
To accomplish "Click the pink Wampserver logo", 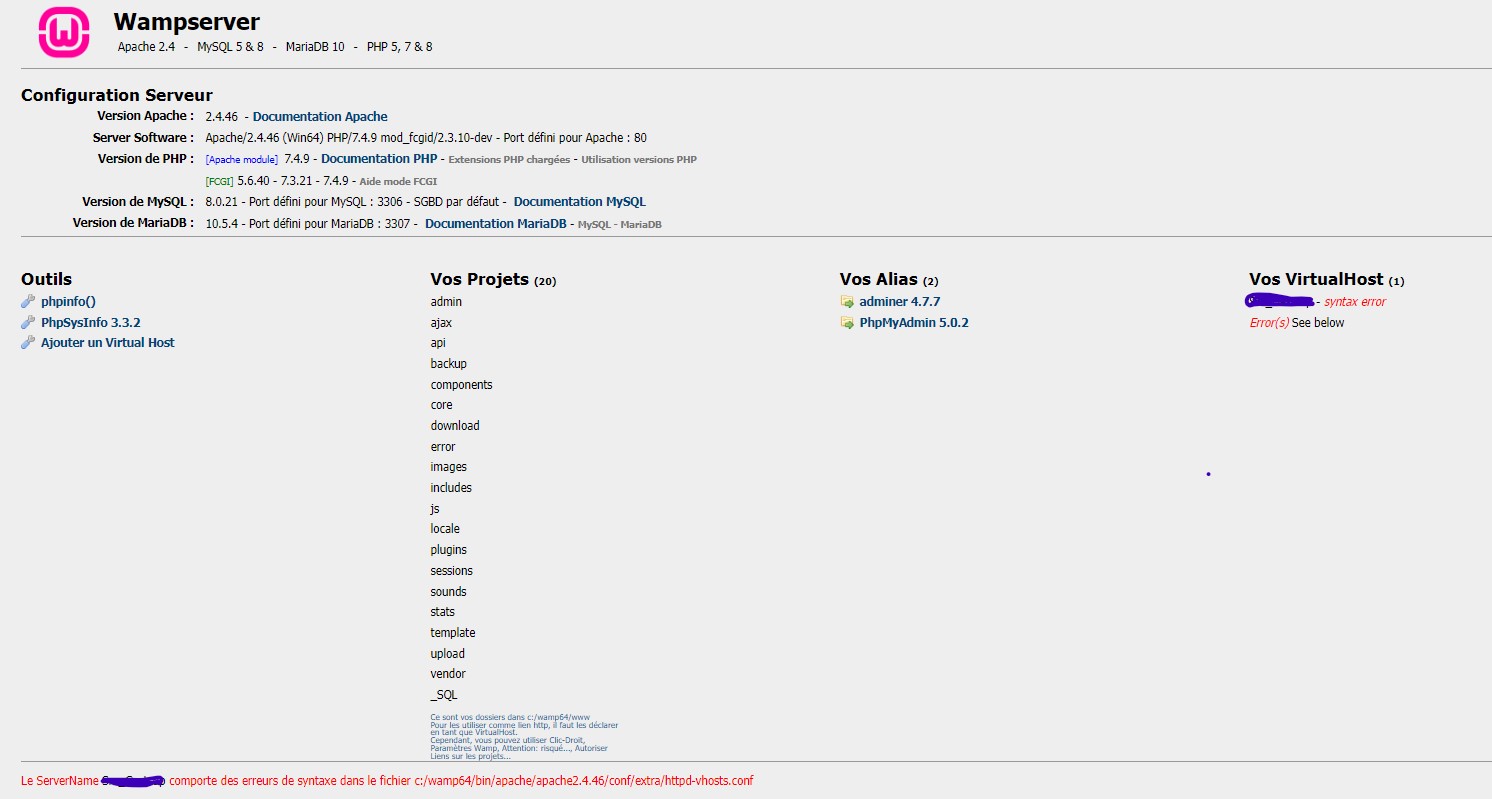I will coord(64,31).
